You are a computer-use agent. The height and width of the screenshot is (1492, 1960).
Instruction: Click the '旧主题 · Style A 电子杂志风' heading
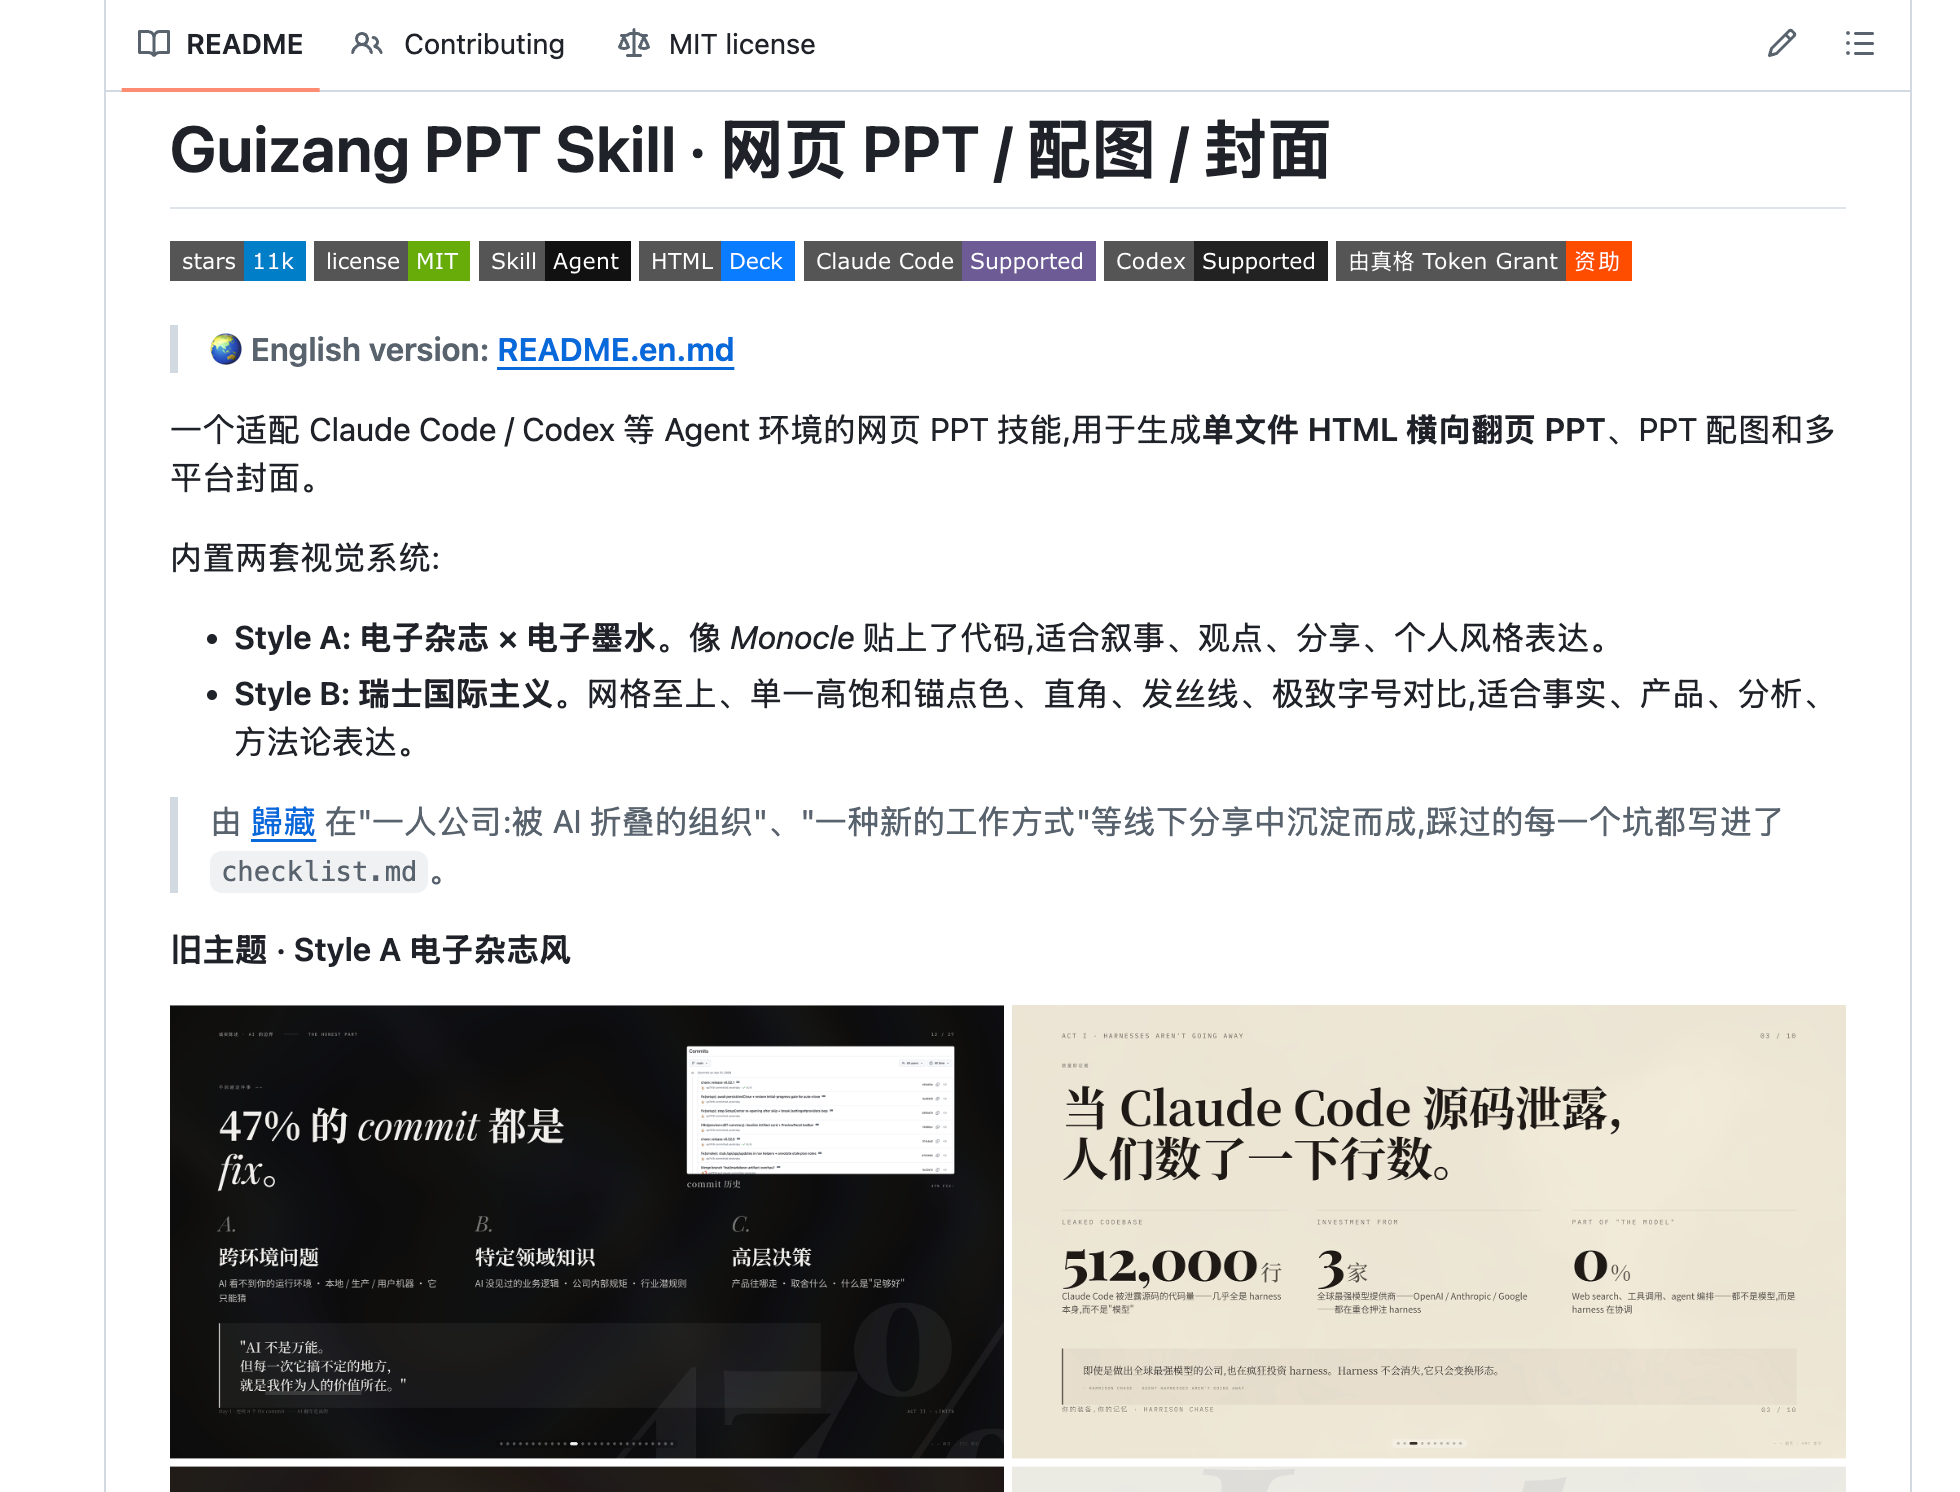[370, 950]
